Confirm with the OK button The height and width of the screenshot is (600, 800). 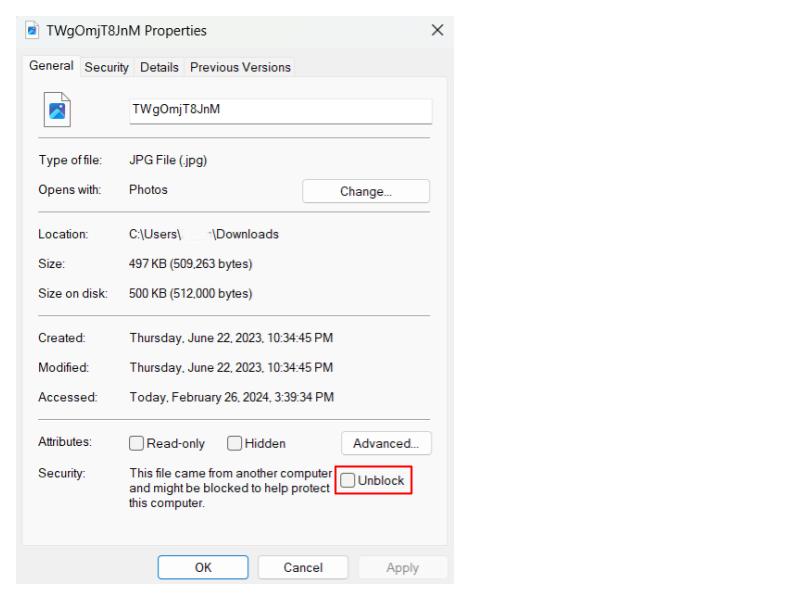[x=202, y=567]
